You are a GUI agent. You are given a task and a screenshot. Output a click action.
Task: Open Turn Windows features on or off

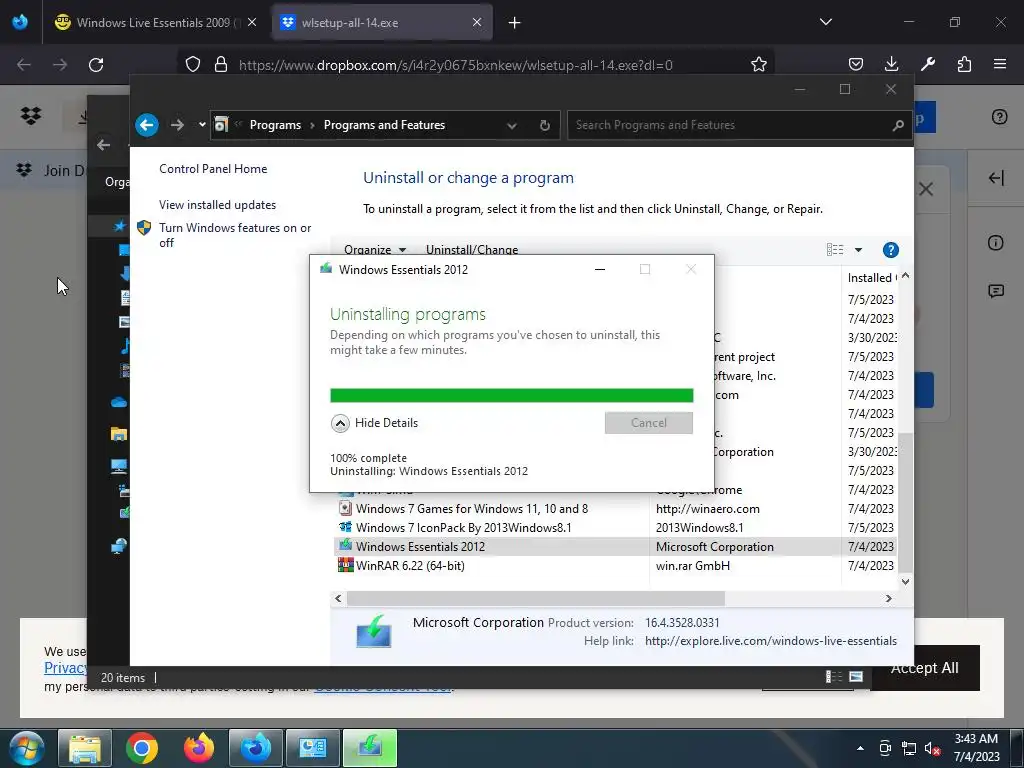[x=235, y=235]
